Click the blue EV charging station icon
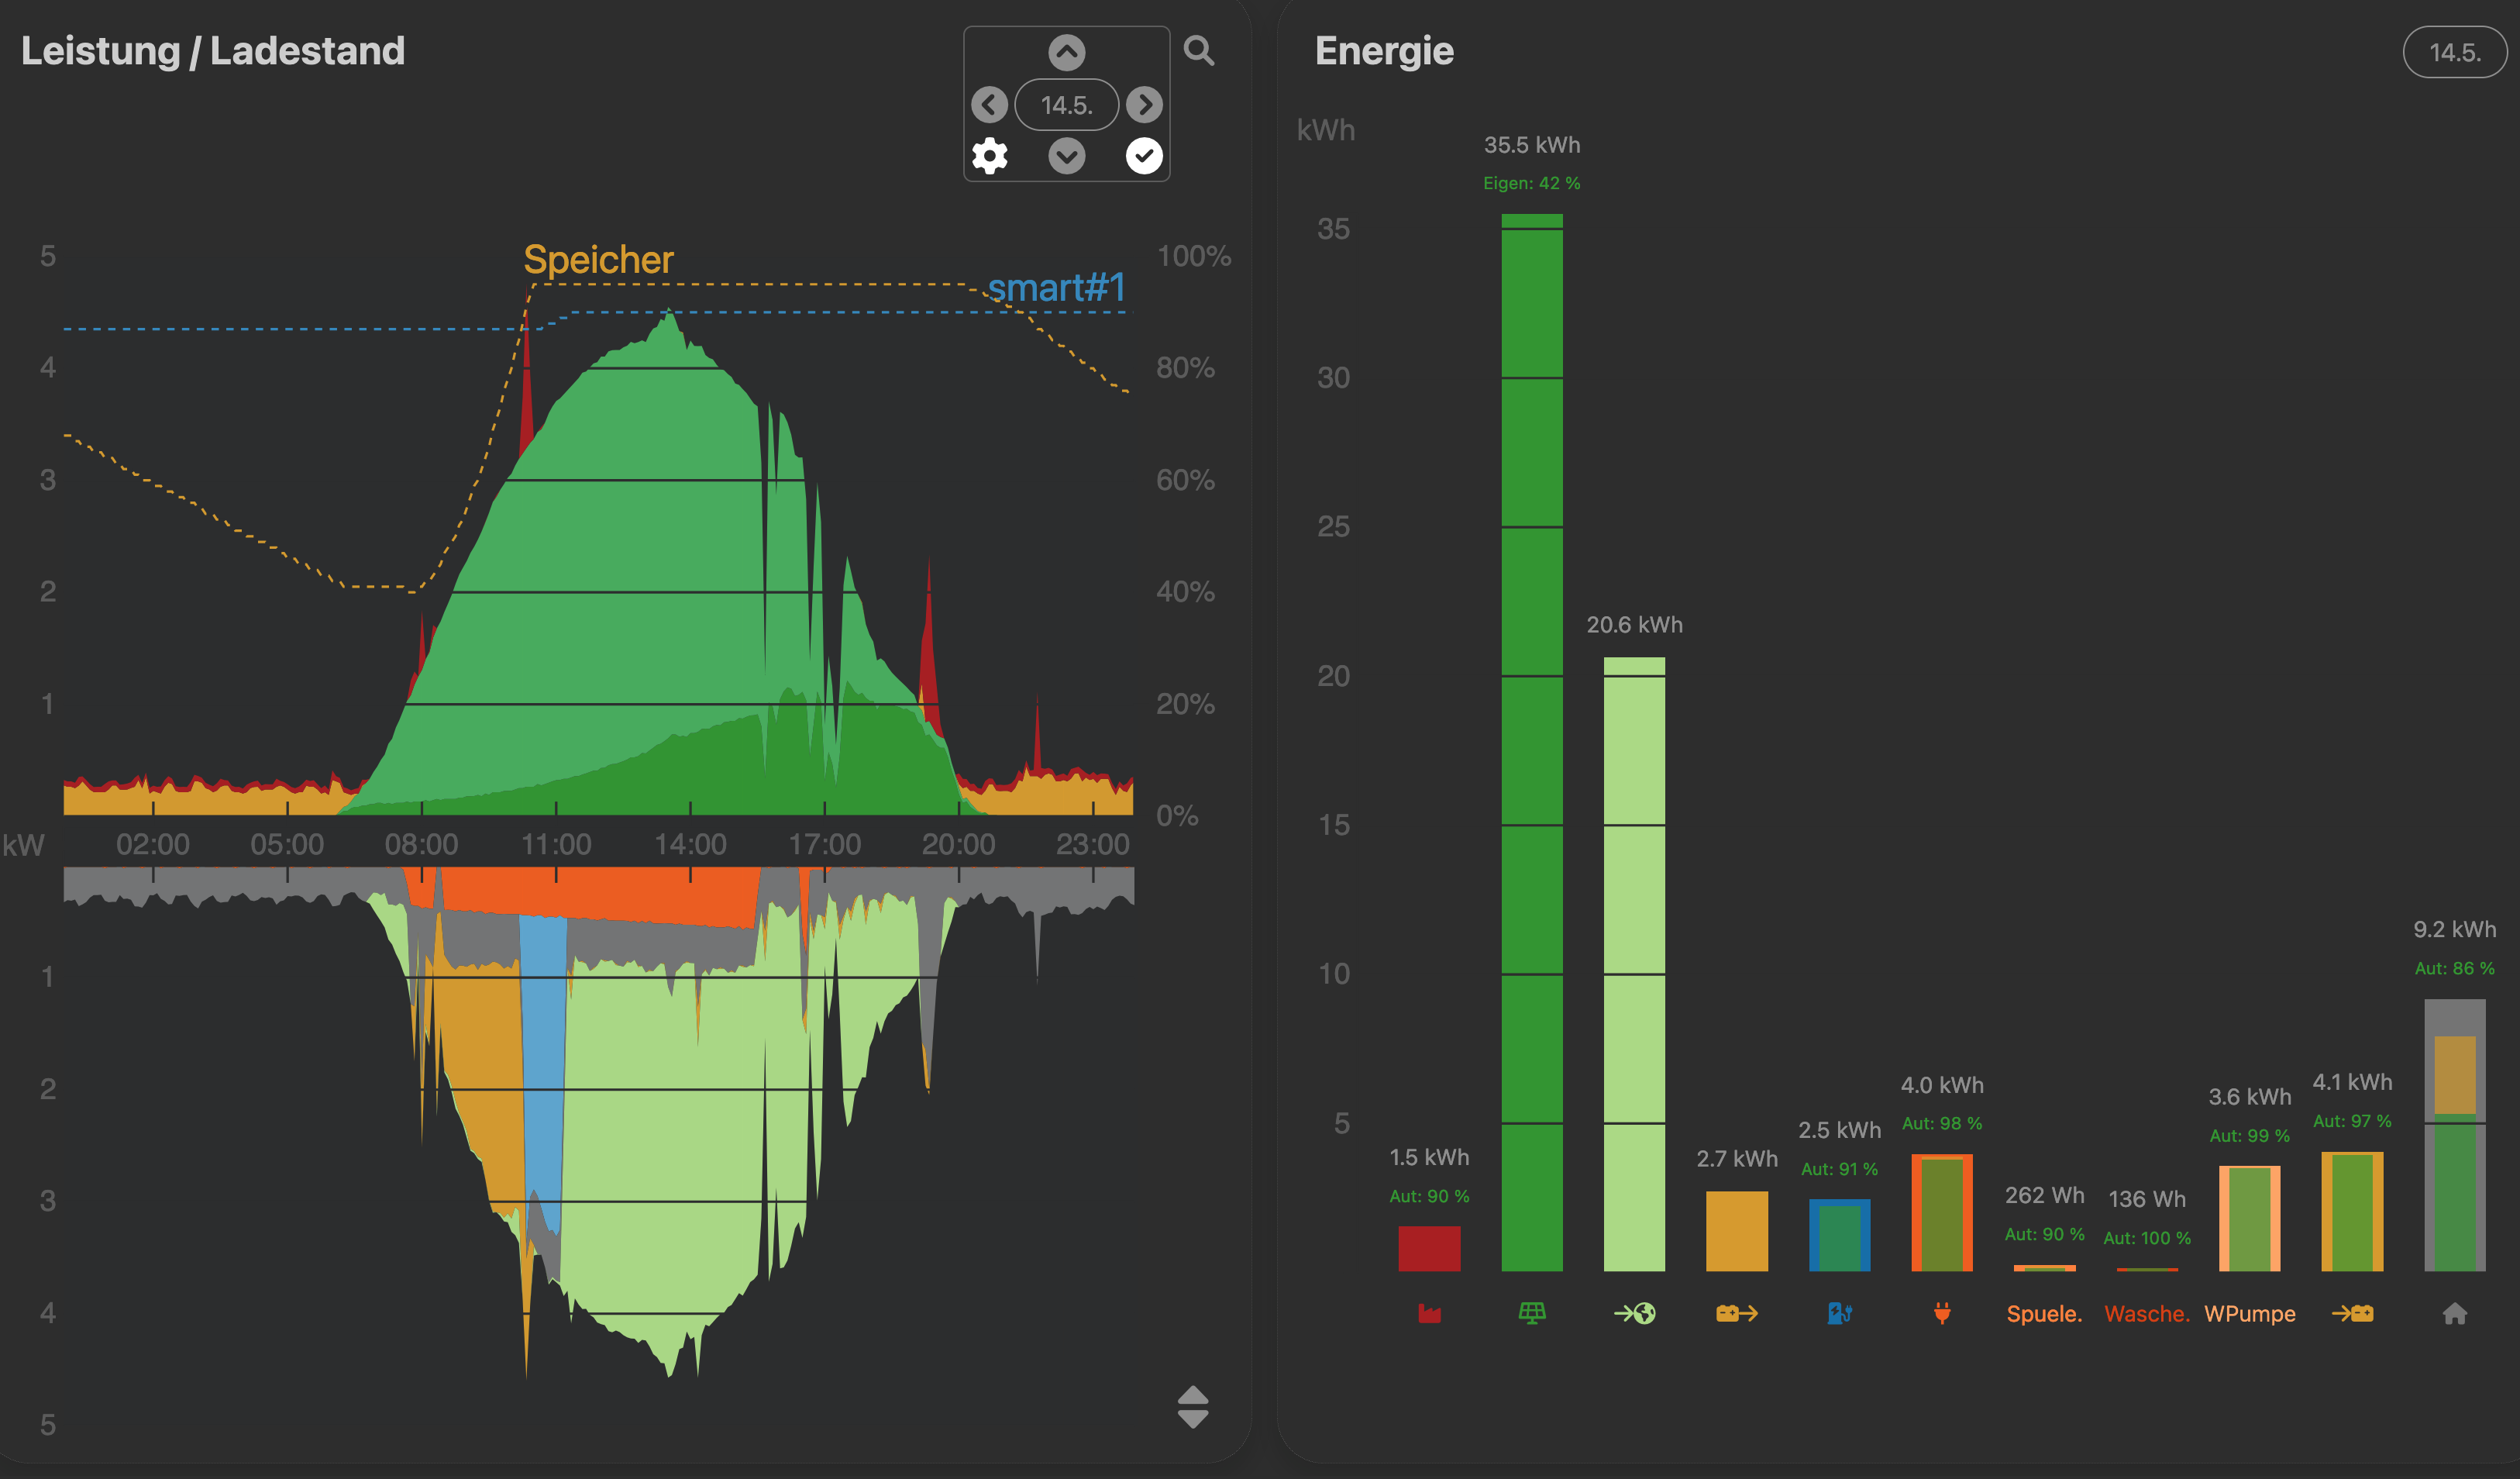This screenshot has width=2520, height=1479. click(1839, 1313)
